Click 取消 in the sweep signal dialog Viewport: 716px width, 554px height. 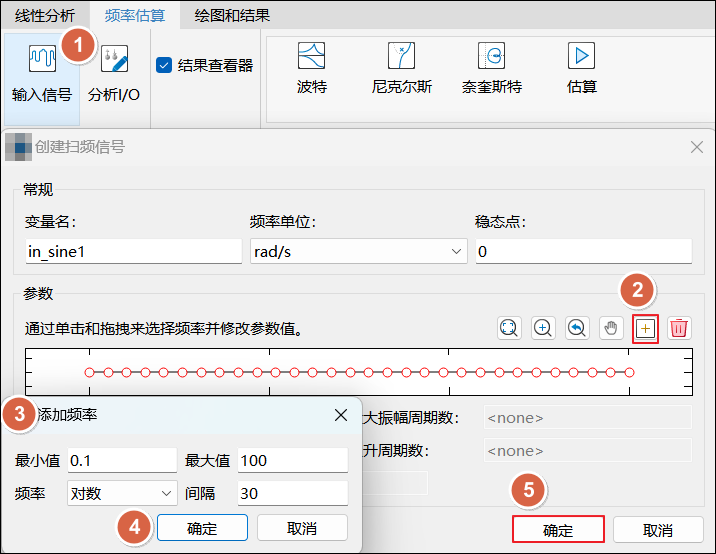[x=657, y=530]
